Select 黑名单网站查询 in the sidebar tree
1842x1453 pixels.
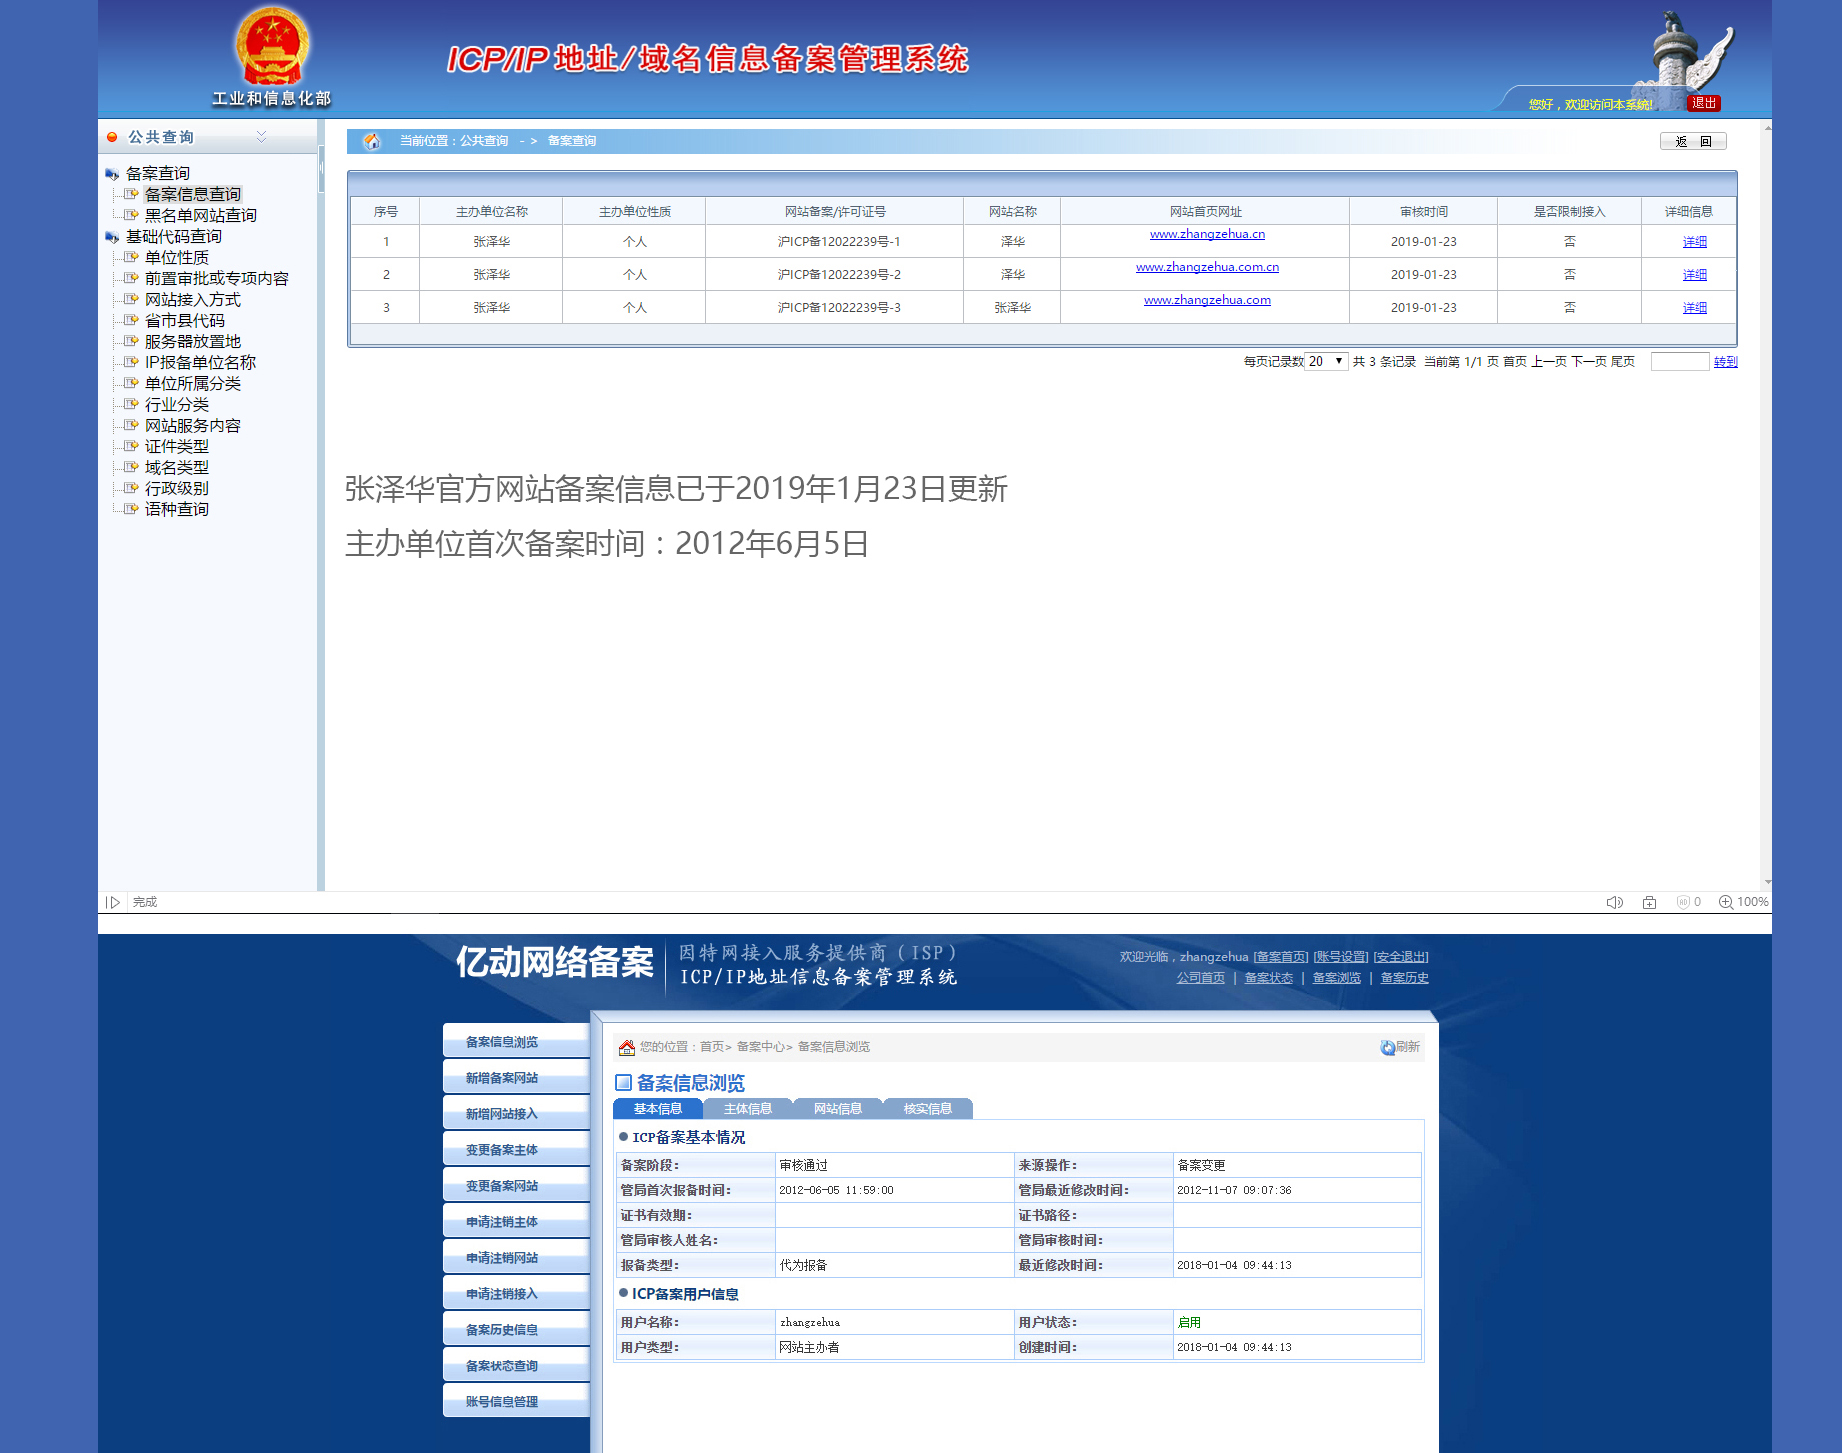(200, 216)
